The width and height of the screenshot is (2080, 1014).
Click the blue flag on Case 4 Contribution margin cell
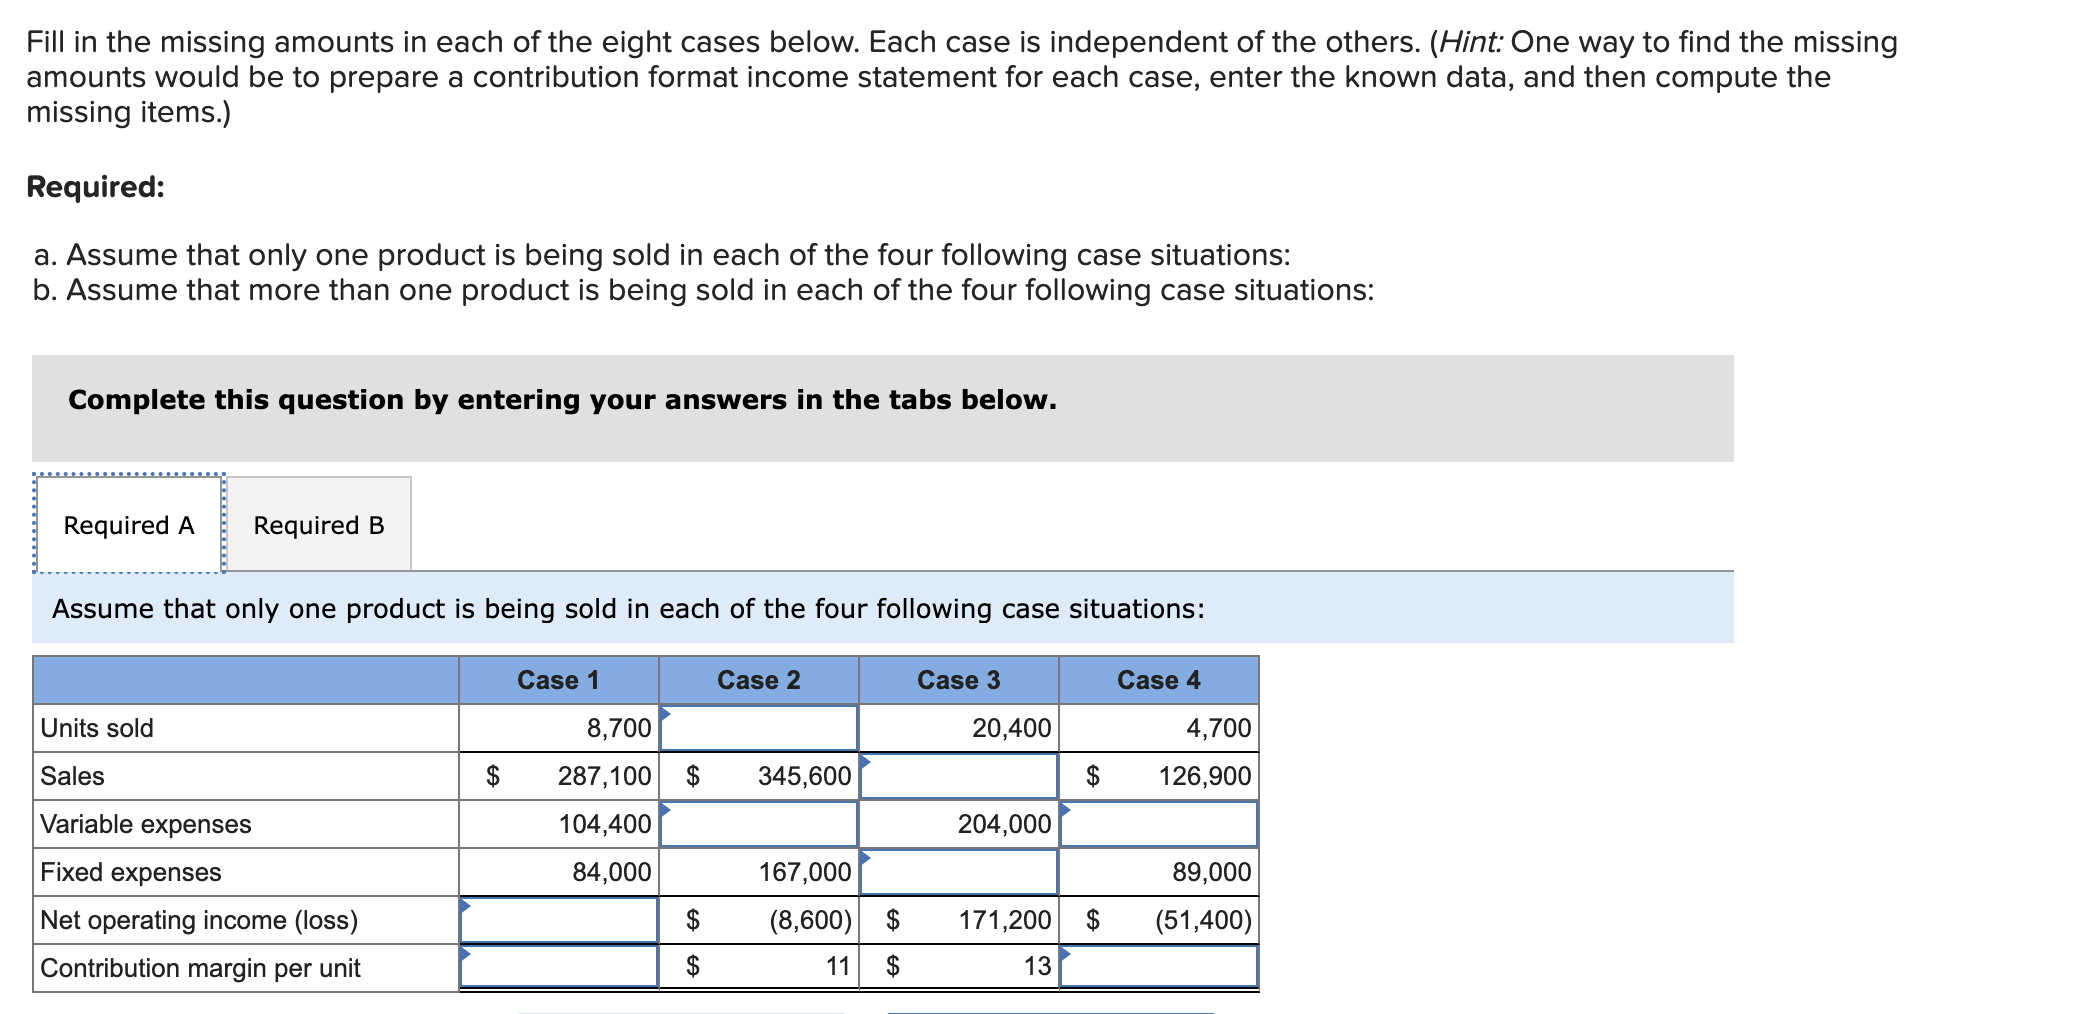1066,954
